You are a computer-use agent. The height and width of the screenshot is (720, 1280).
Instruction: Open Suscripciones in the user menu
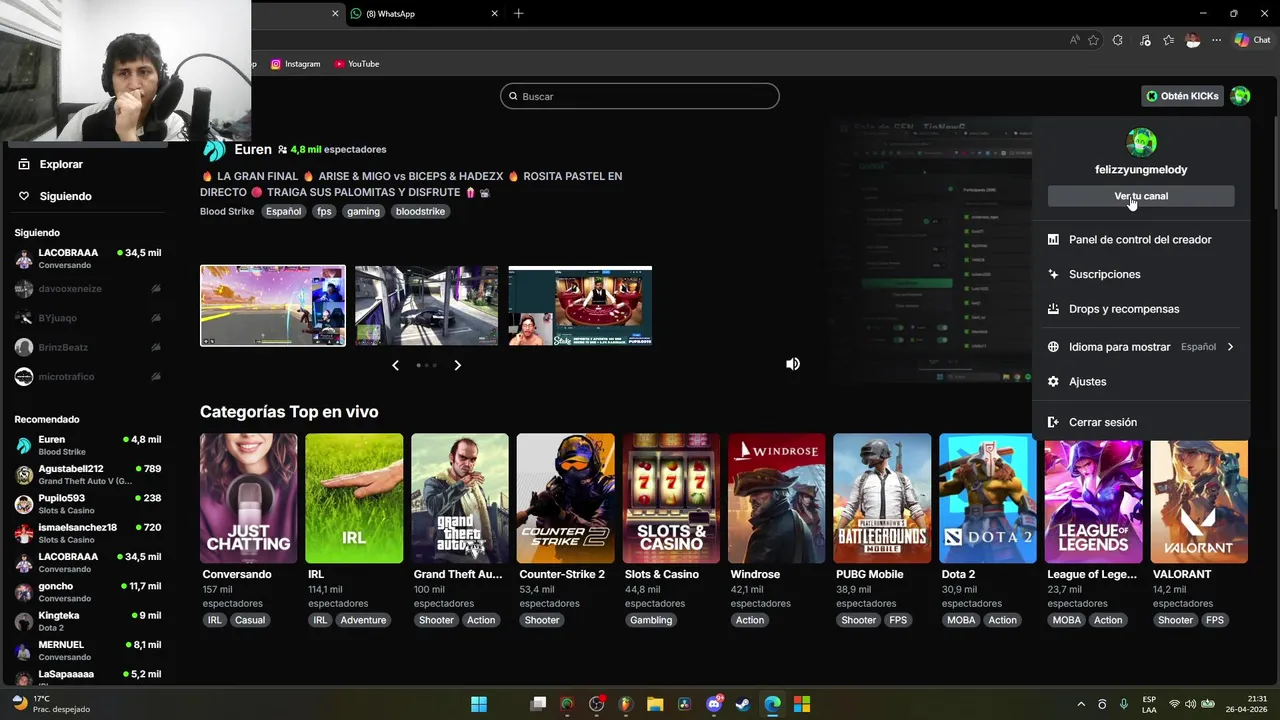point(1141,274)
